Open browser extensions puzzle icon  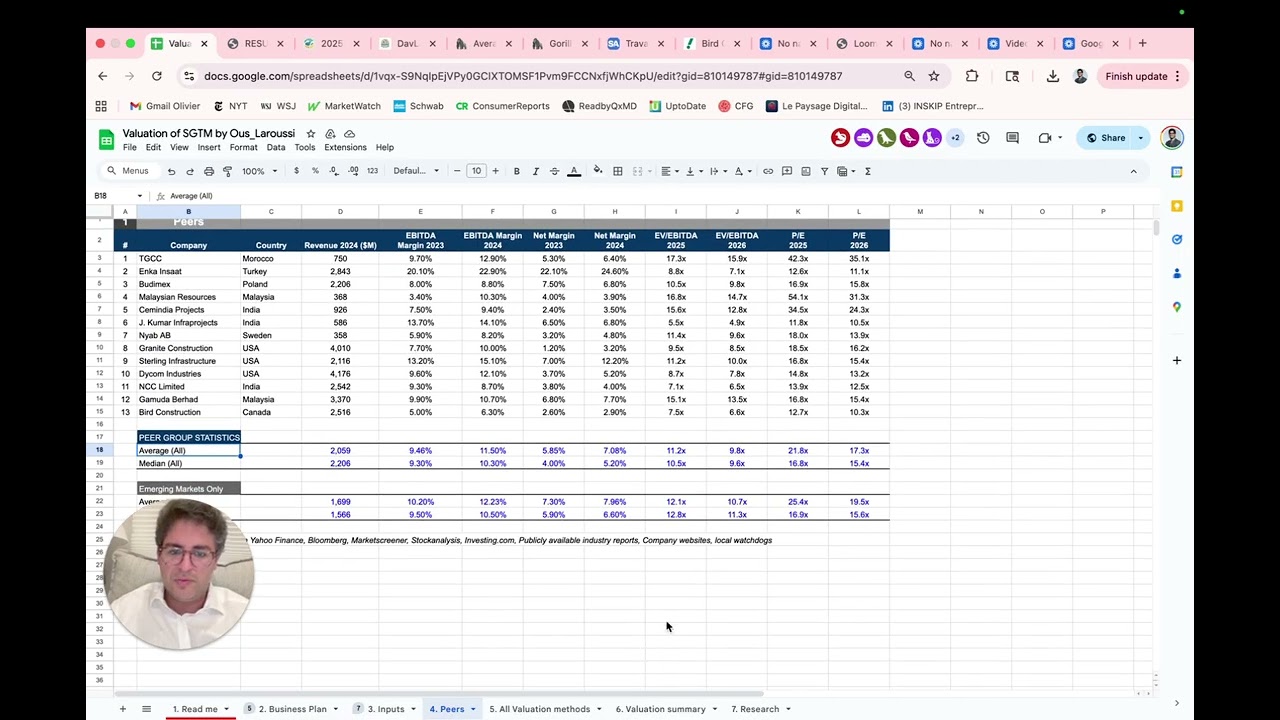972,76
